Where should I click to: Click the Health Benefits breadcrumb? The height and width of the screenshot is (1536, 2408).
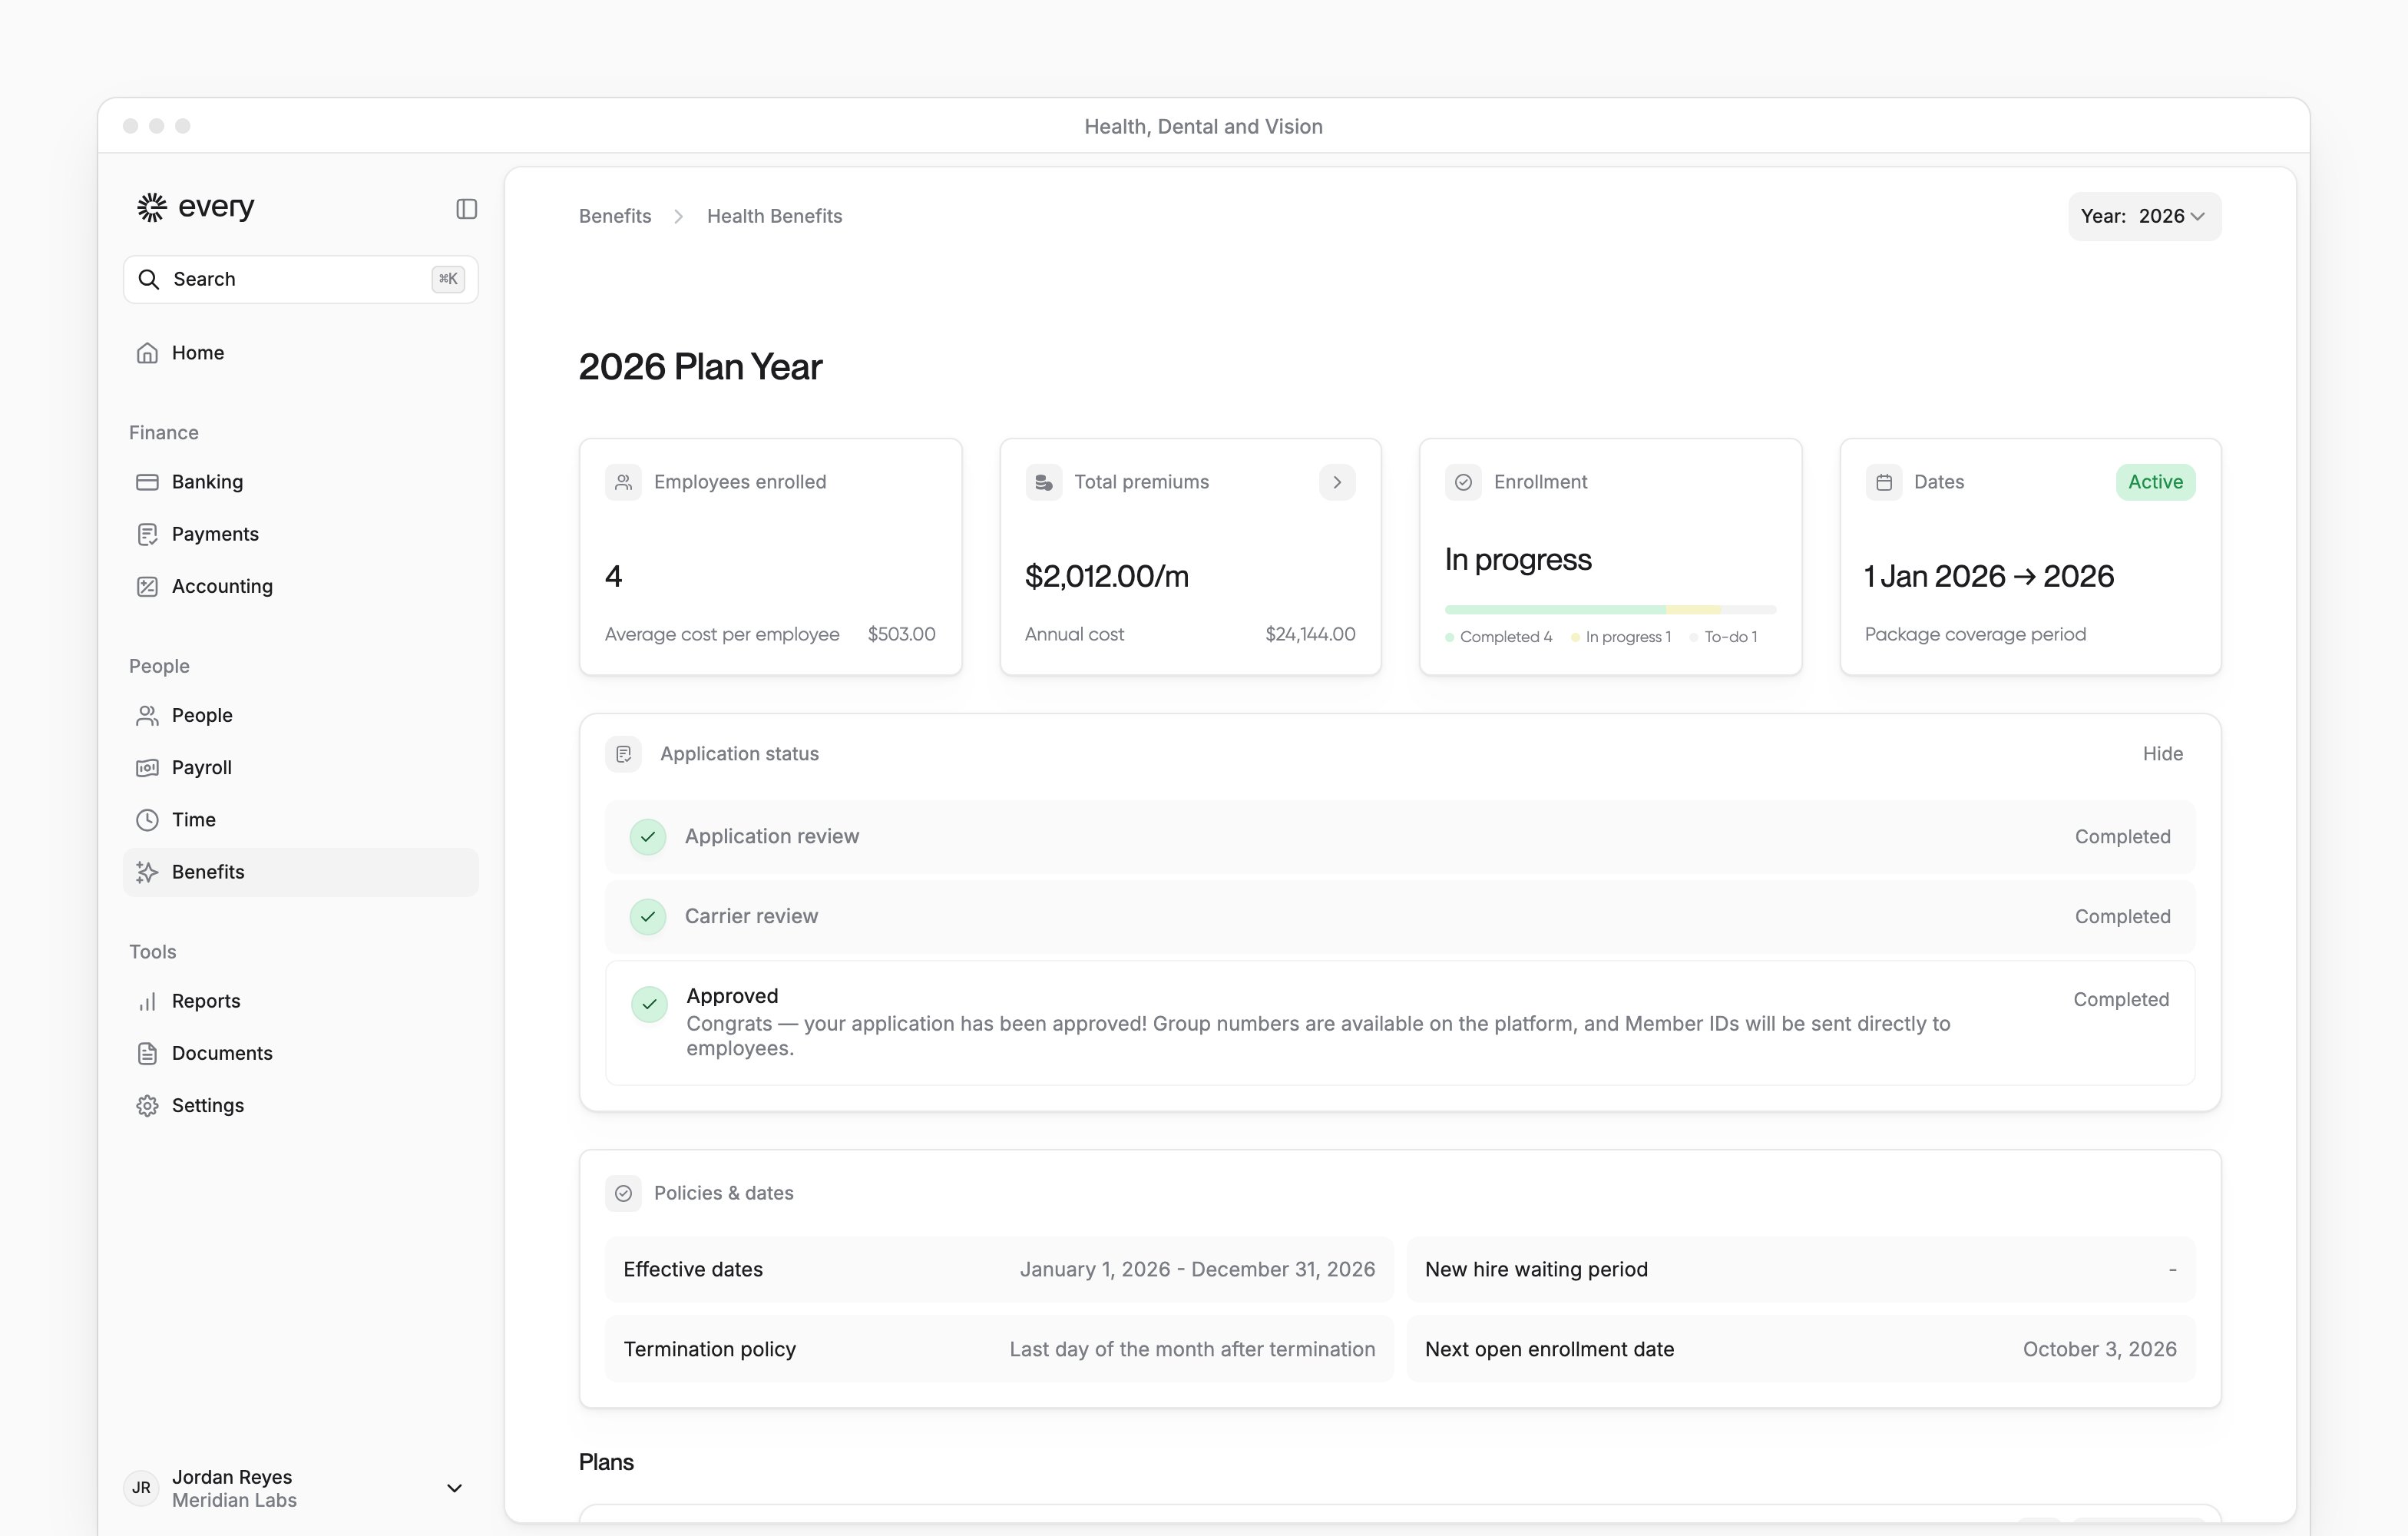774,216
